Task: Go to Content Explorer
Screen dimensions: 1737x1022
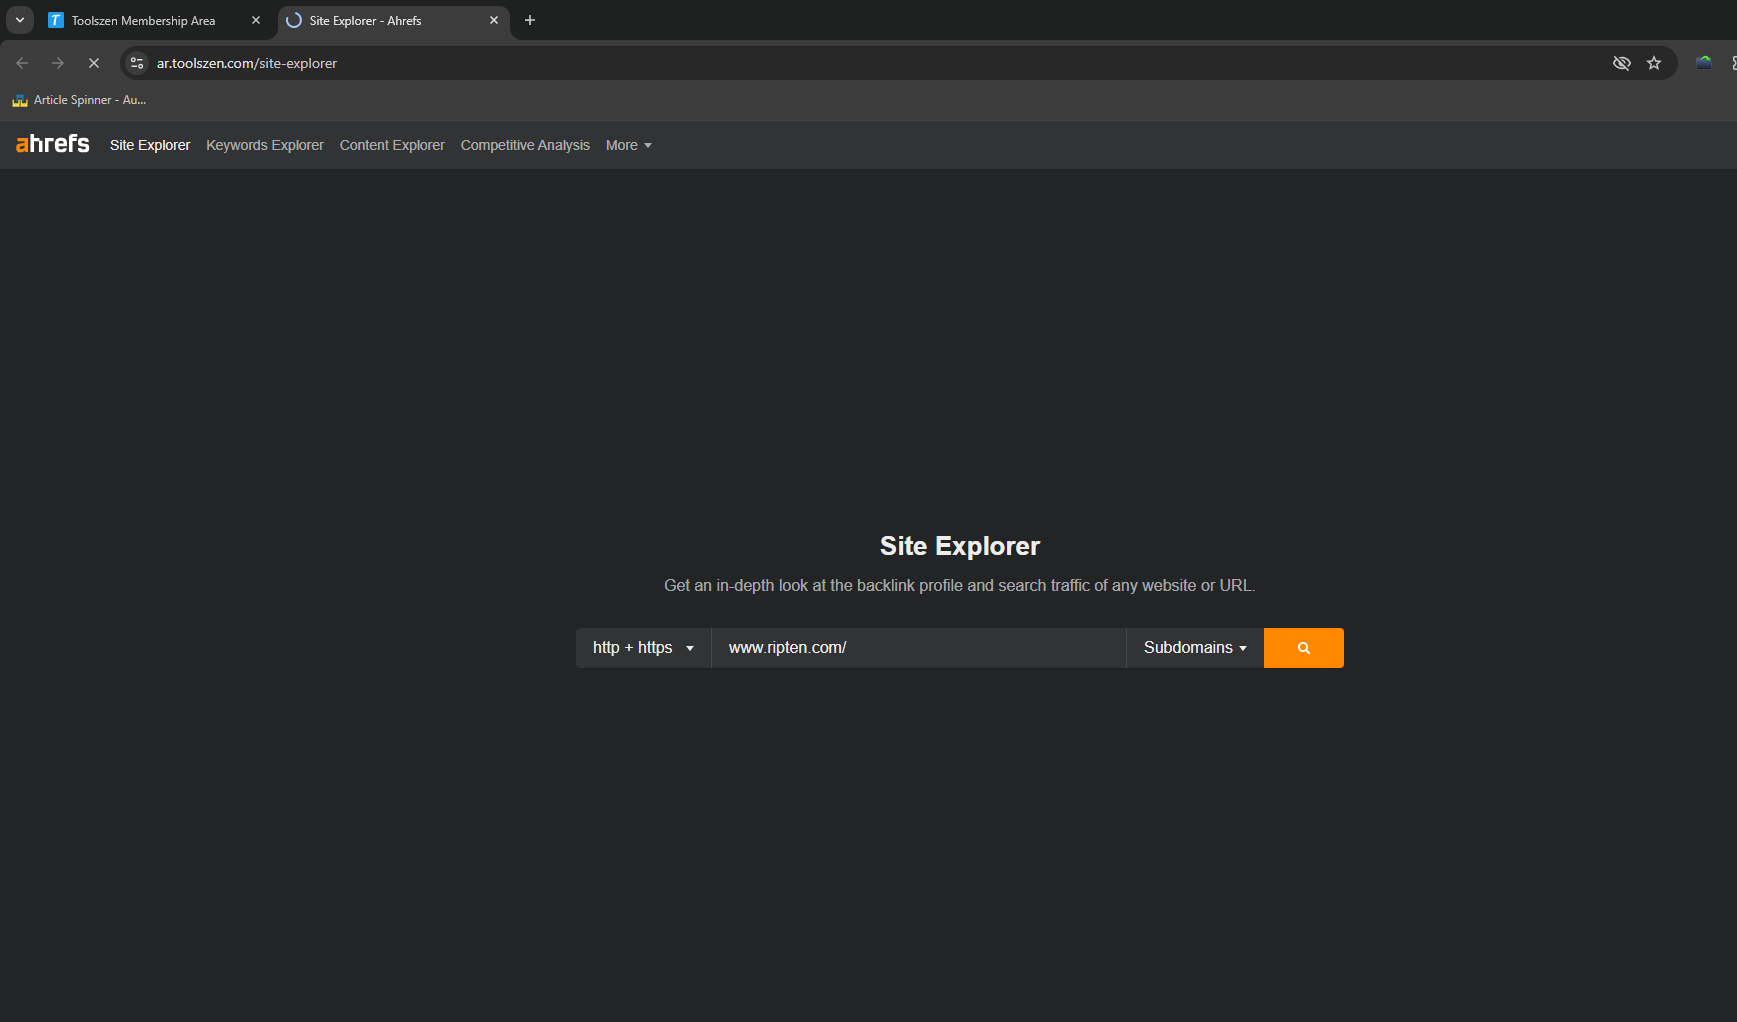Action: pyautogui.click(x=392, y=145)
